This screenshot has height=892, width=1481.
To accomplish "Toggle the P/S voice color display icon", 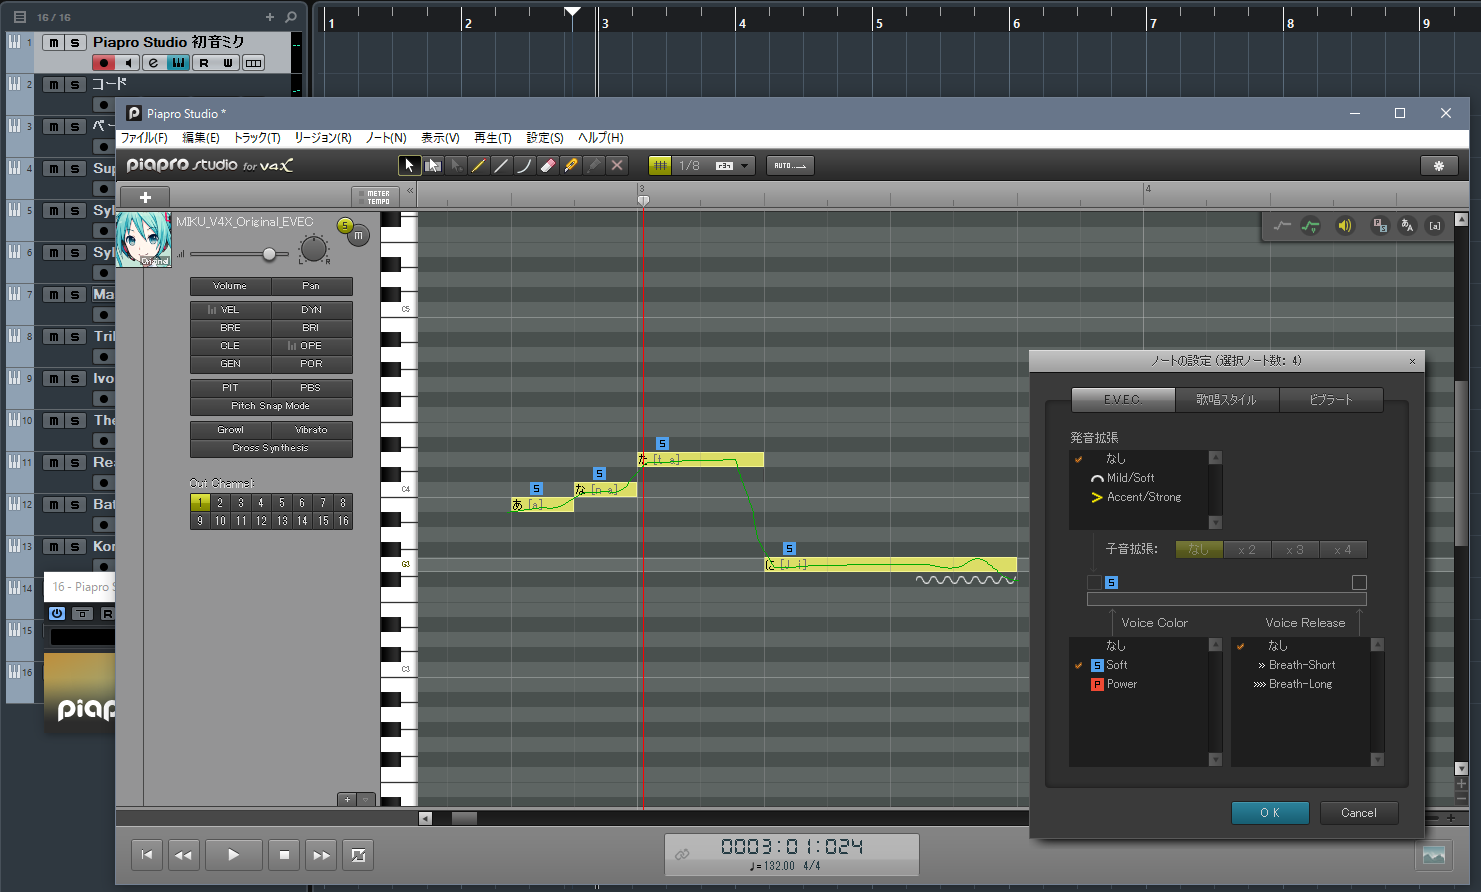I will pyautogui.click(x=1380, y=226).
